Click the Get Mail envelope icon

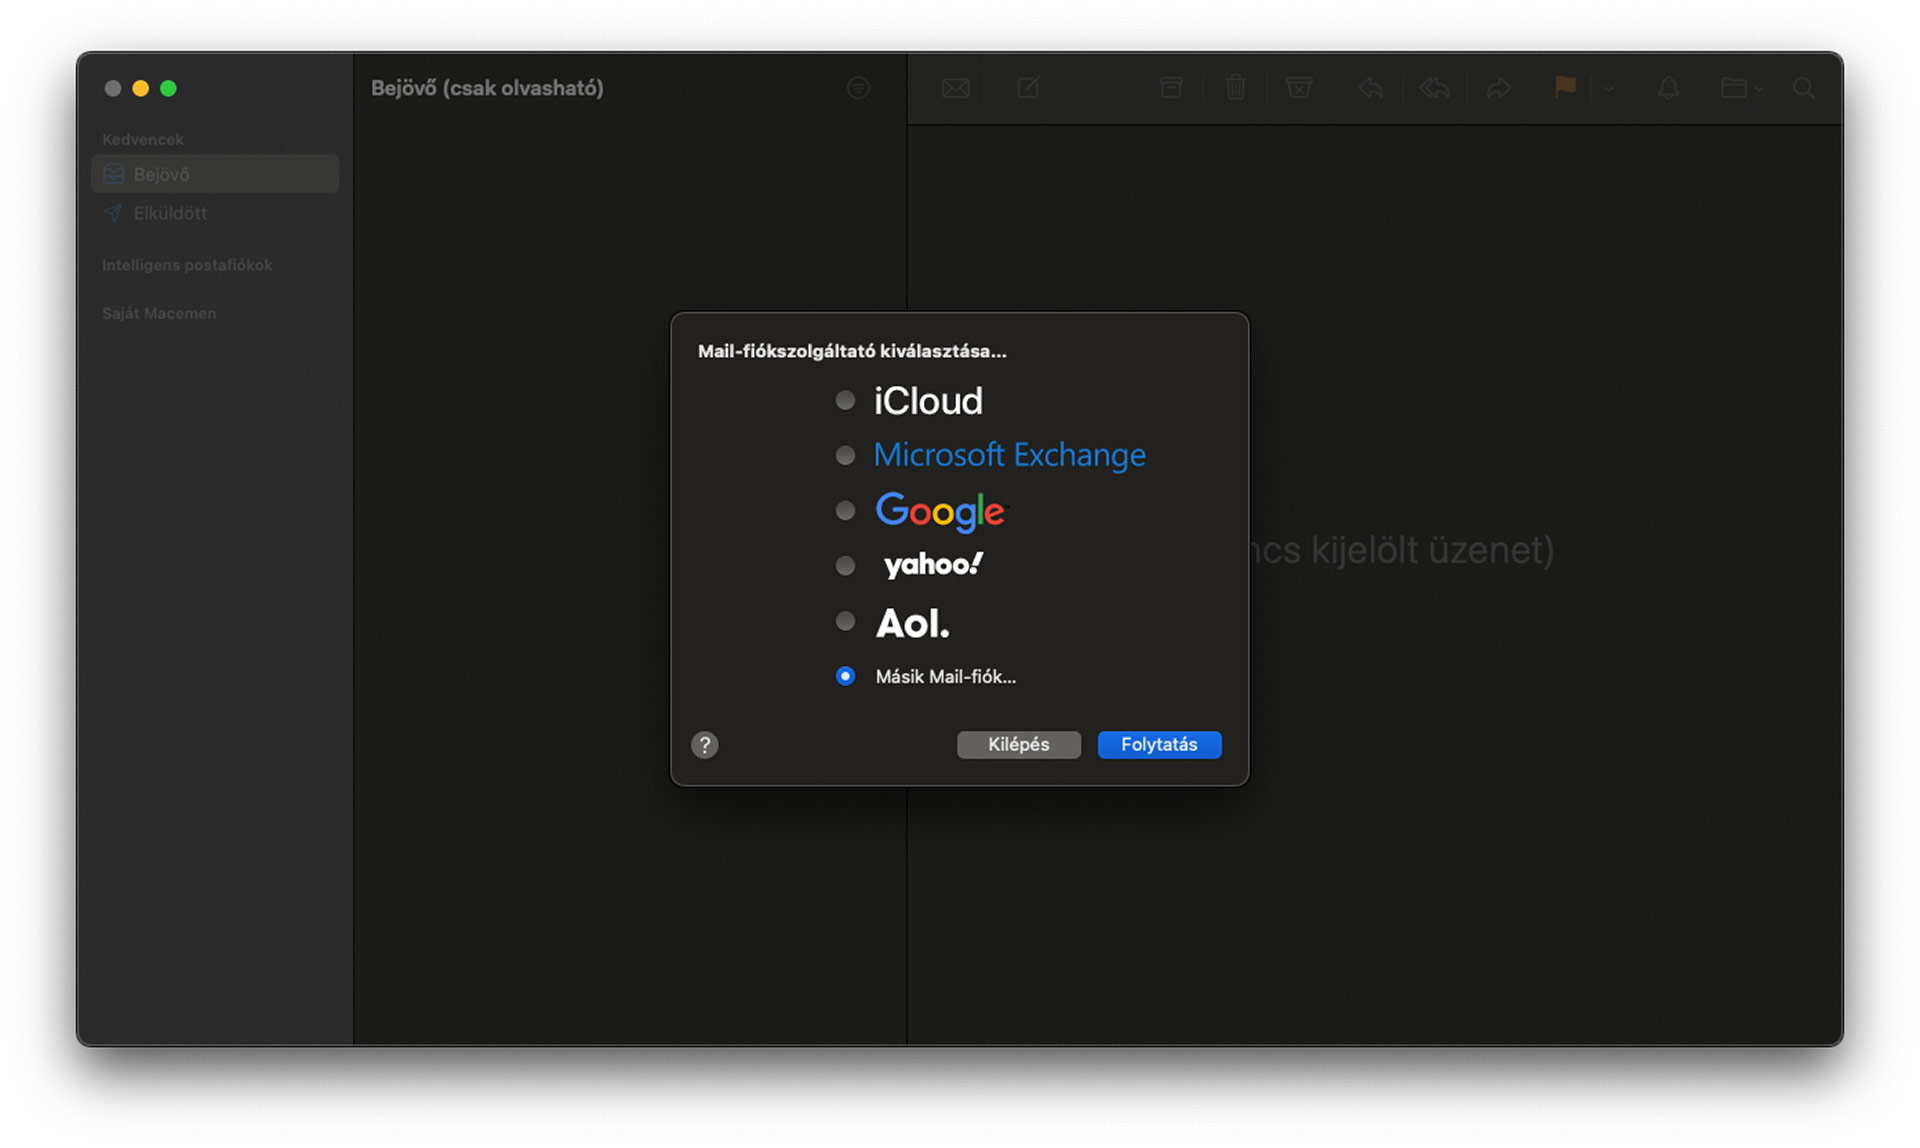pos(955,88)
